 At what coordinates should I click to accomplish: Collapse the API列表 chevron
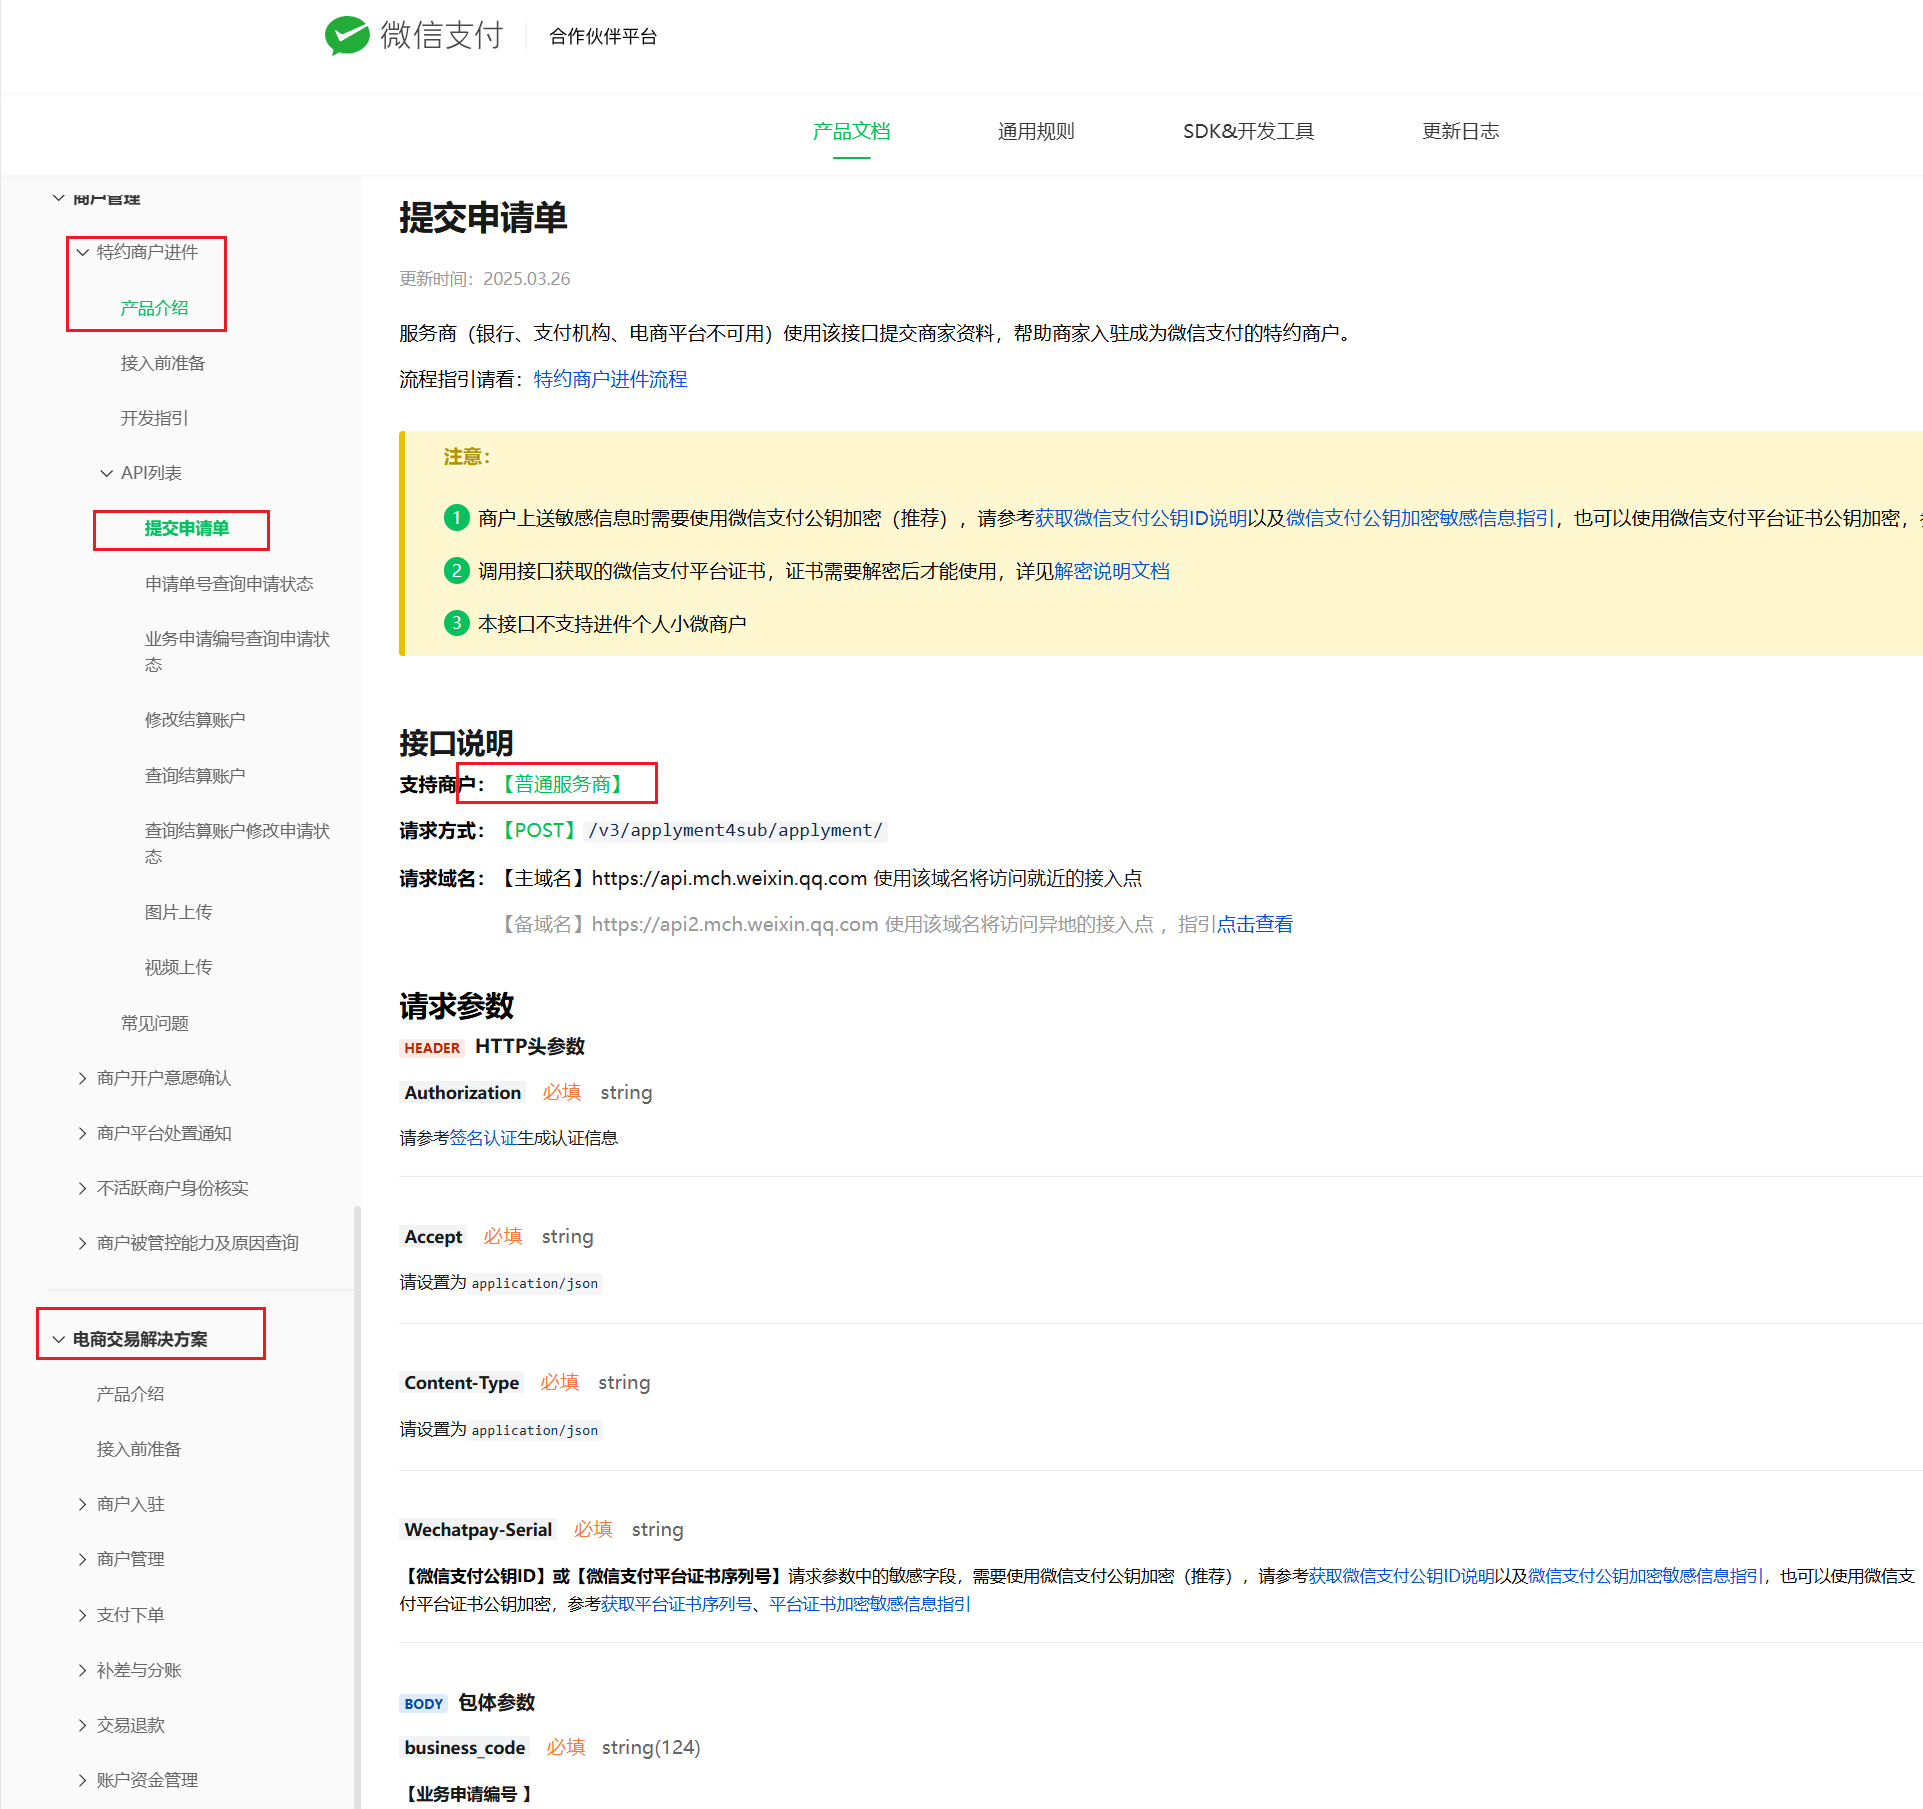click(106, 473)
